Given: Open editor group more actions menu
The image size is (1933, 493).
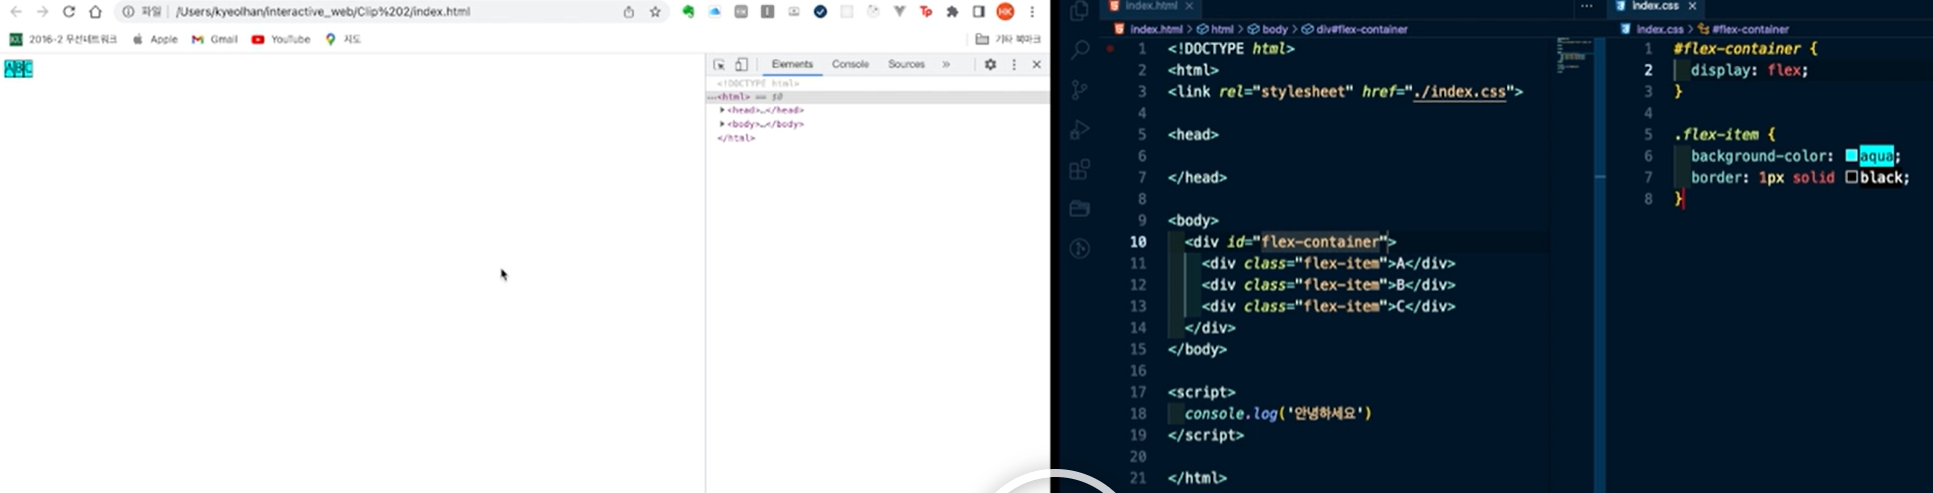Looking at the screenshot, I should [1586, 6].
